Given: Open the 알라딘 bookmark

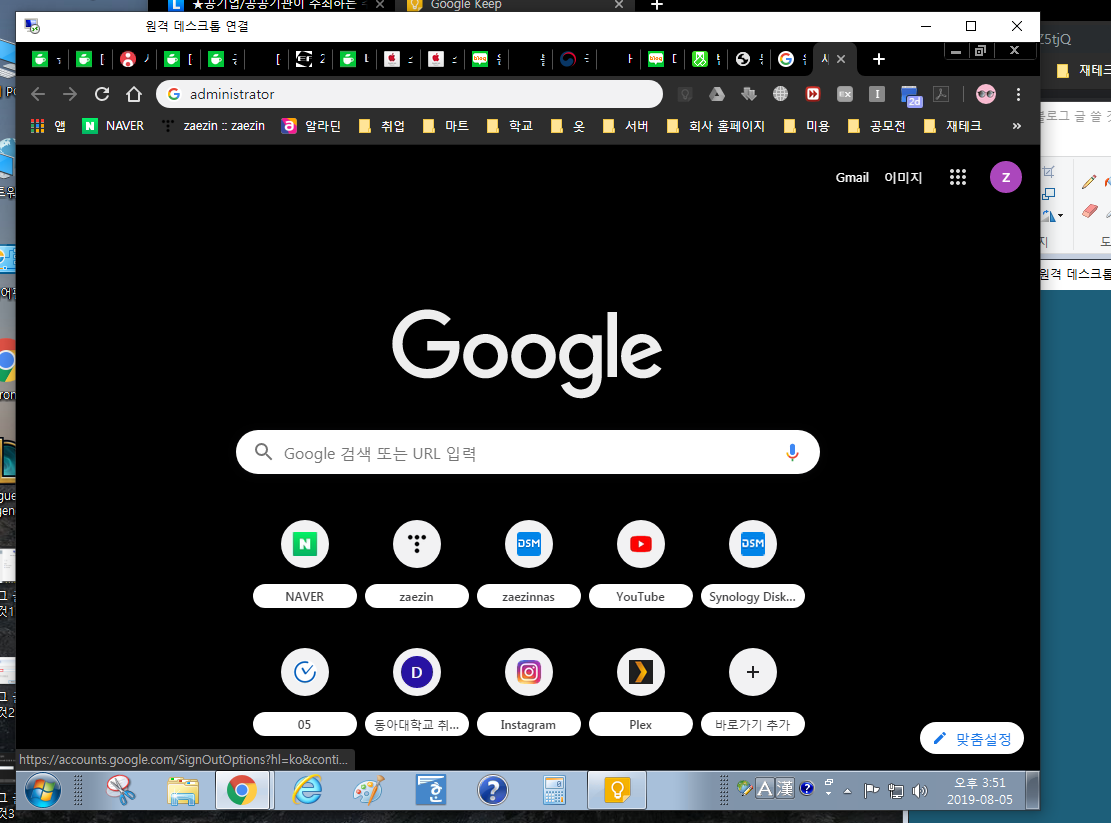Looking at the screenshot, I should click(311, 126).
